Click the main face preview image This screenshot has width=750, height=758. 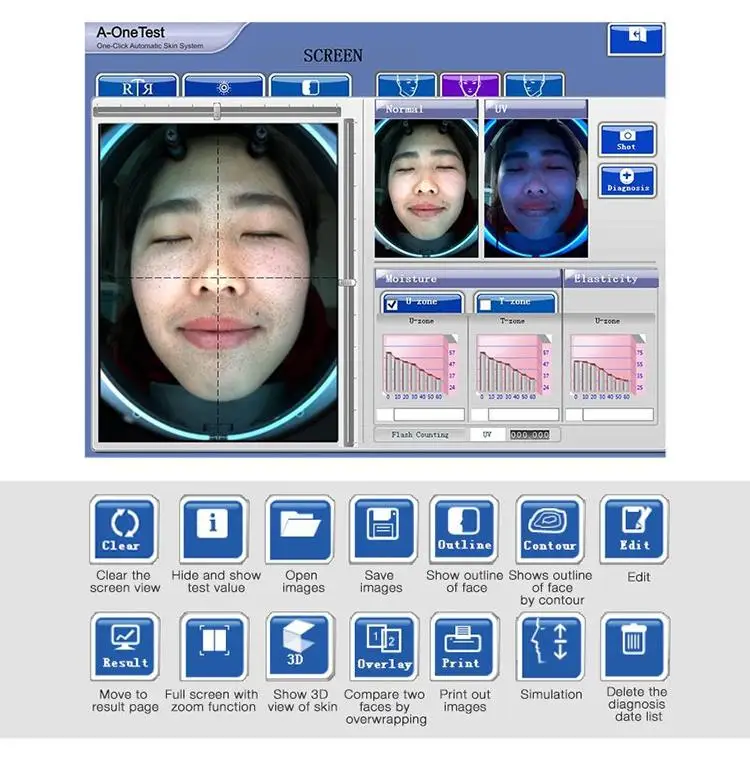pyautogui.click(x=218, y=282)
